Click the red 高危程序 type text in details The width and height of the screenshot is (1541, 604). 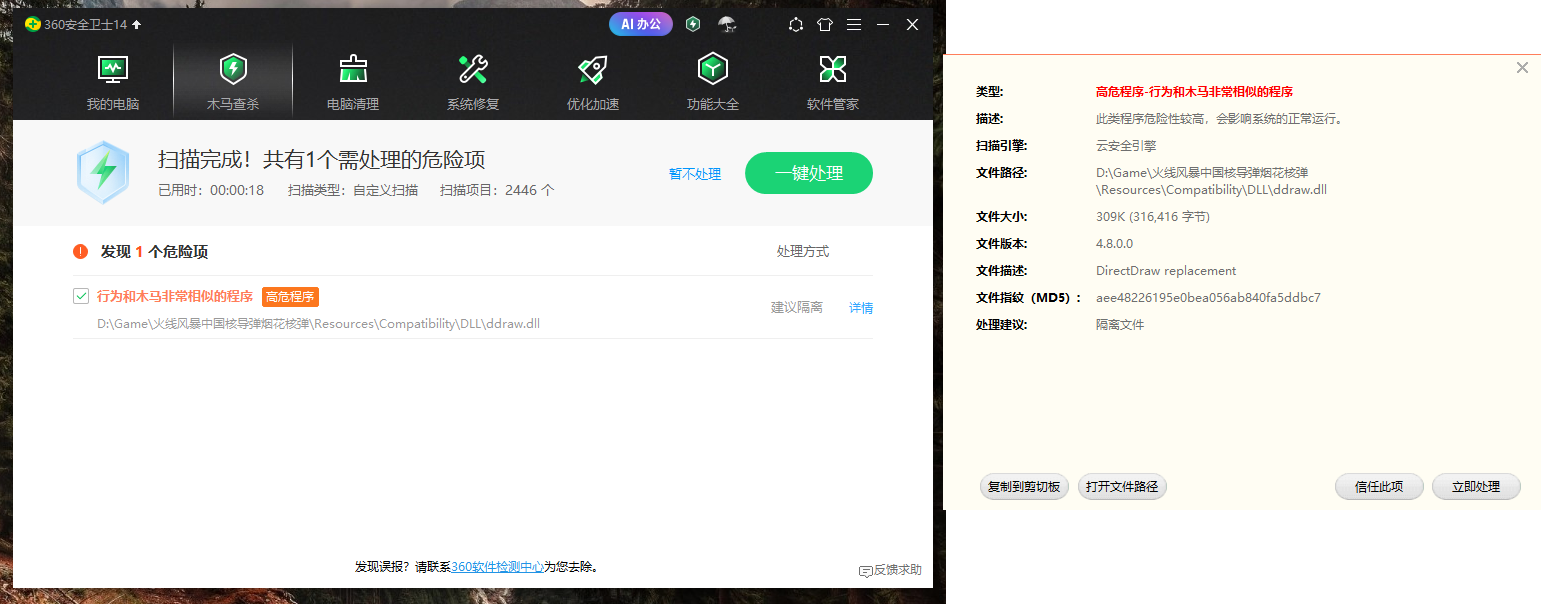click(1195, 92)
